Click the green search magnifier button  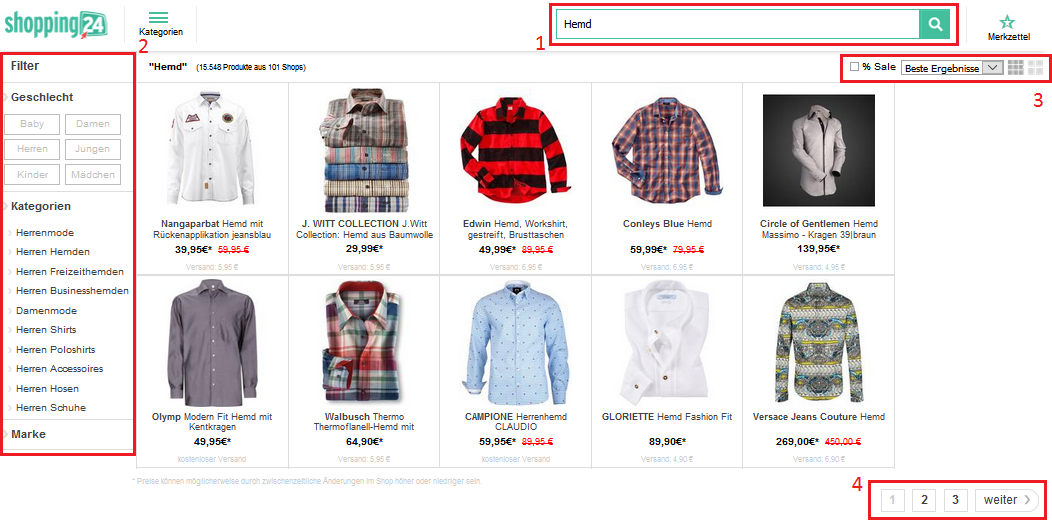point(934,24)
